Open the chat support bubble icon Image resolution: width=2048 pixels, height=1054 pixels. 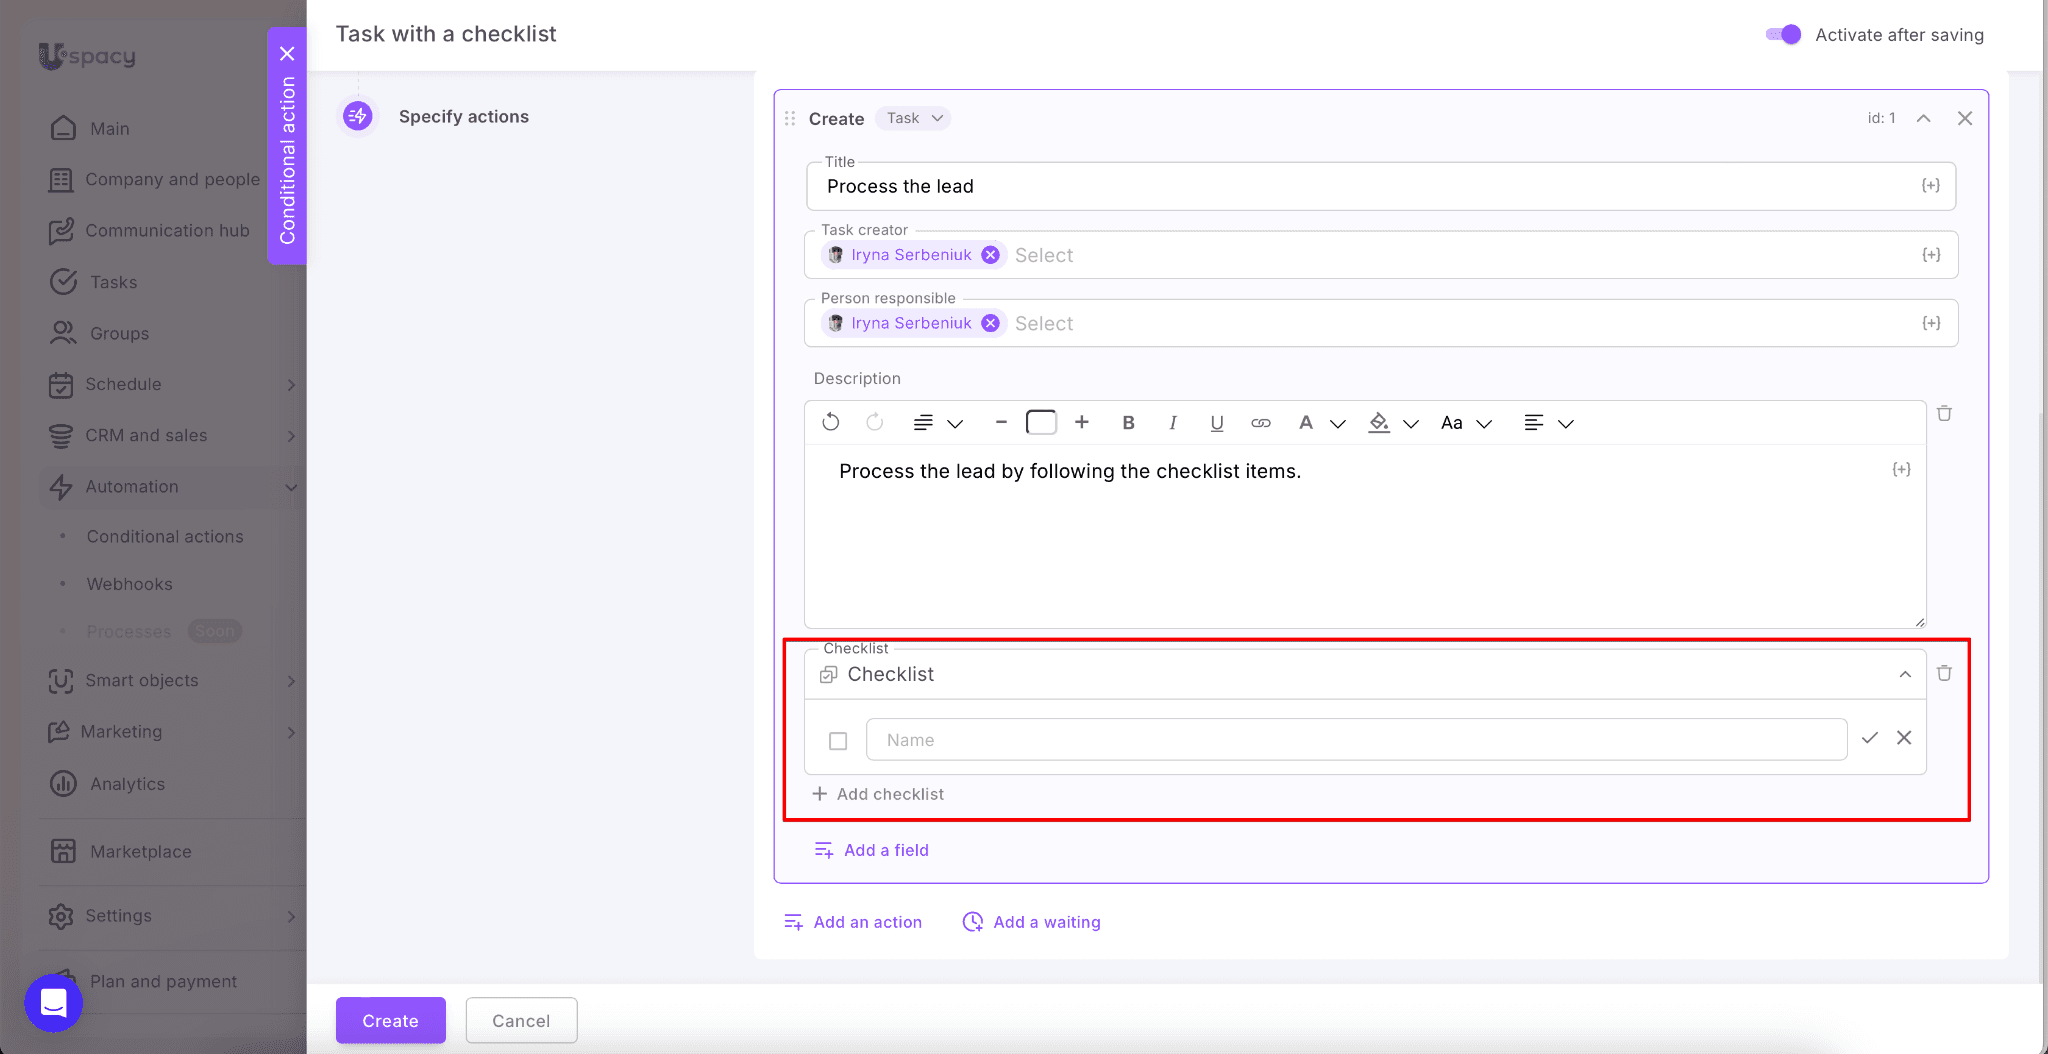(54, 1002)
